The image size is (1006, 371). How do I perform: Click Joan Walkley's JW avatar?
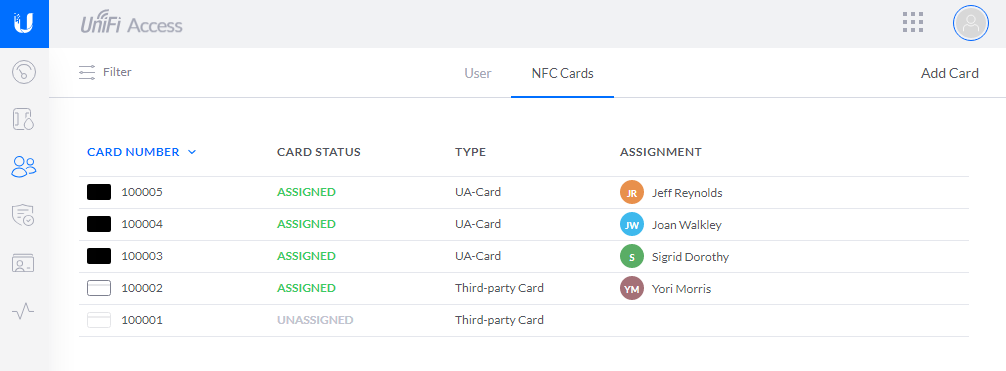click(632, 225)
